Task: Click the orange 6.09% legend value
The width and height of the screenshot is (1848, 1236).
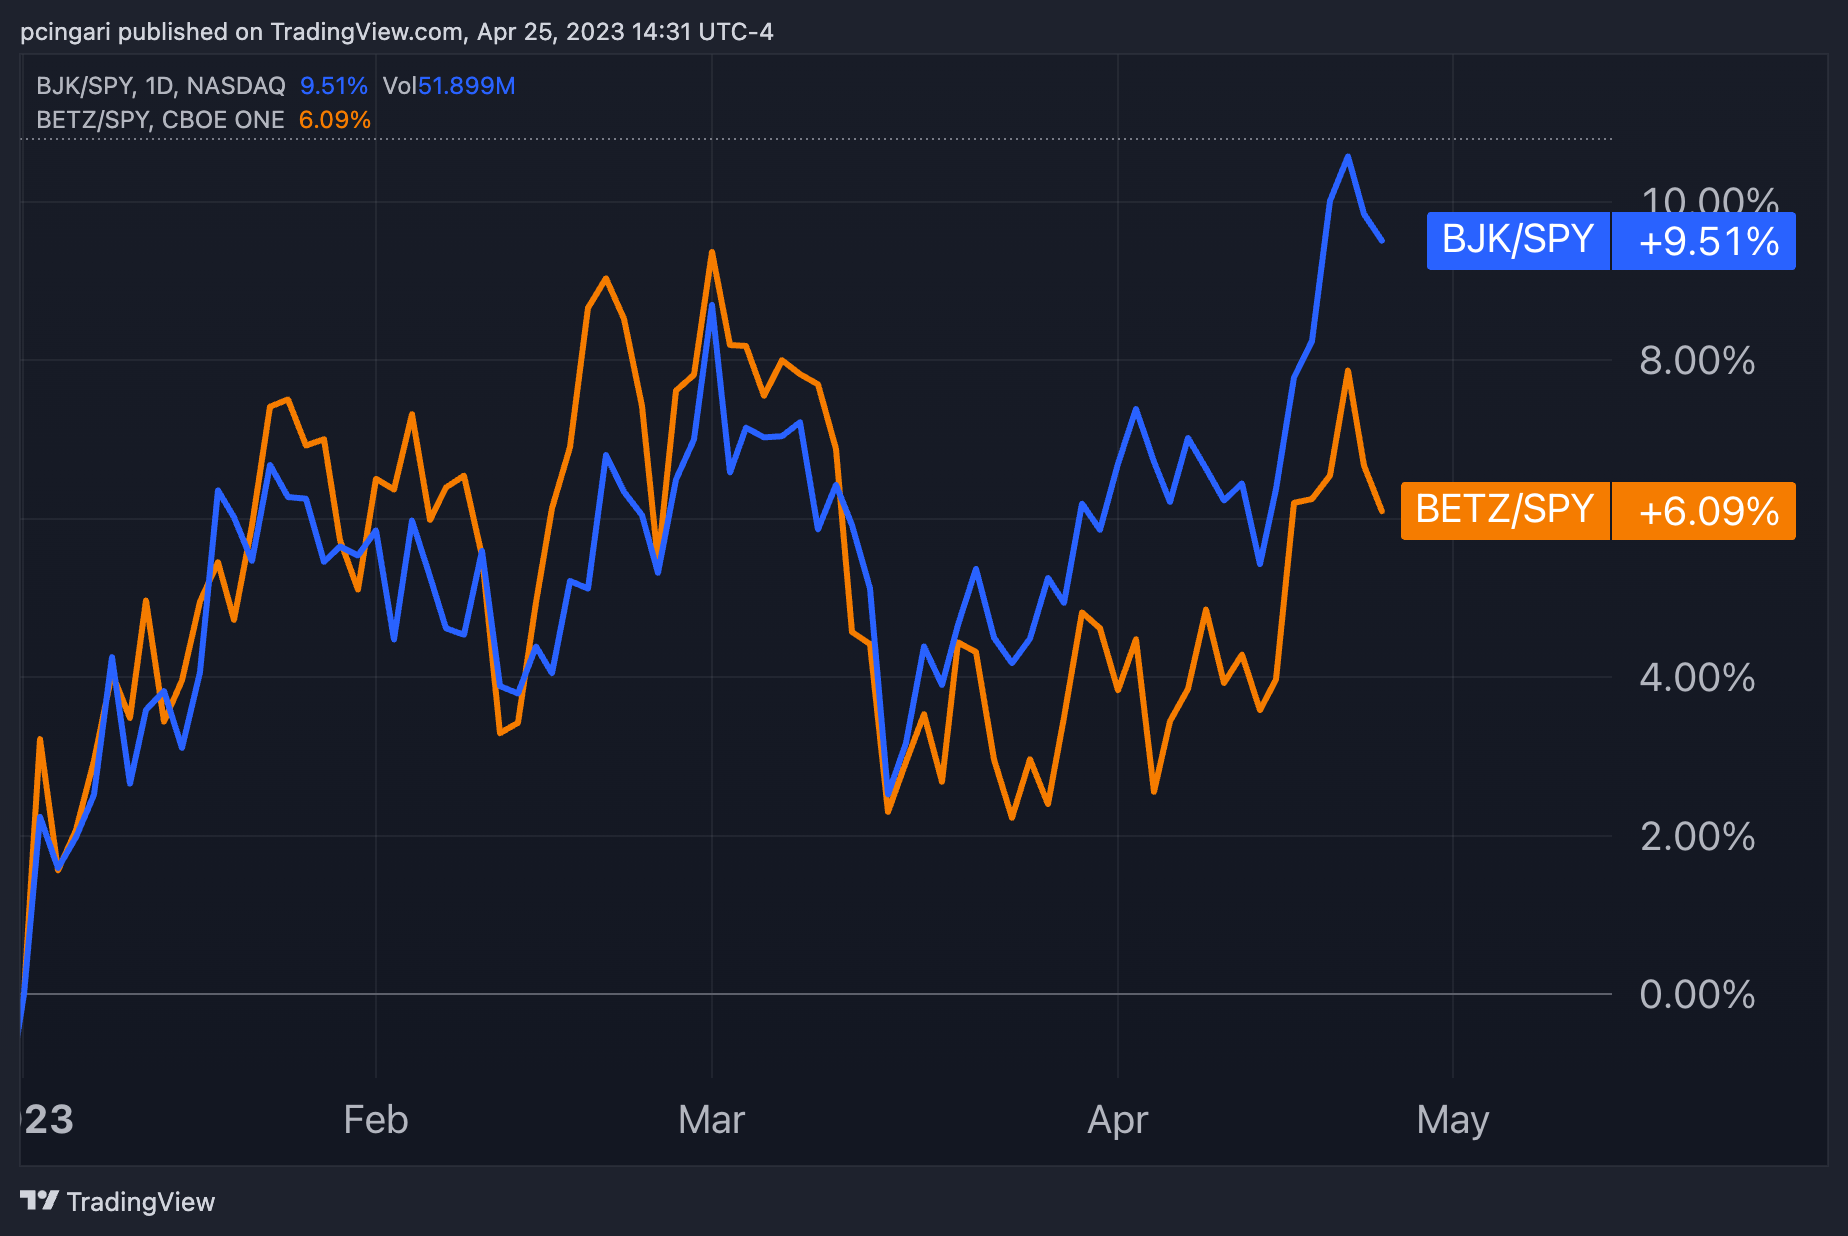Action: coord(334,120)
